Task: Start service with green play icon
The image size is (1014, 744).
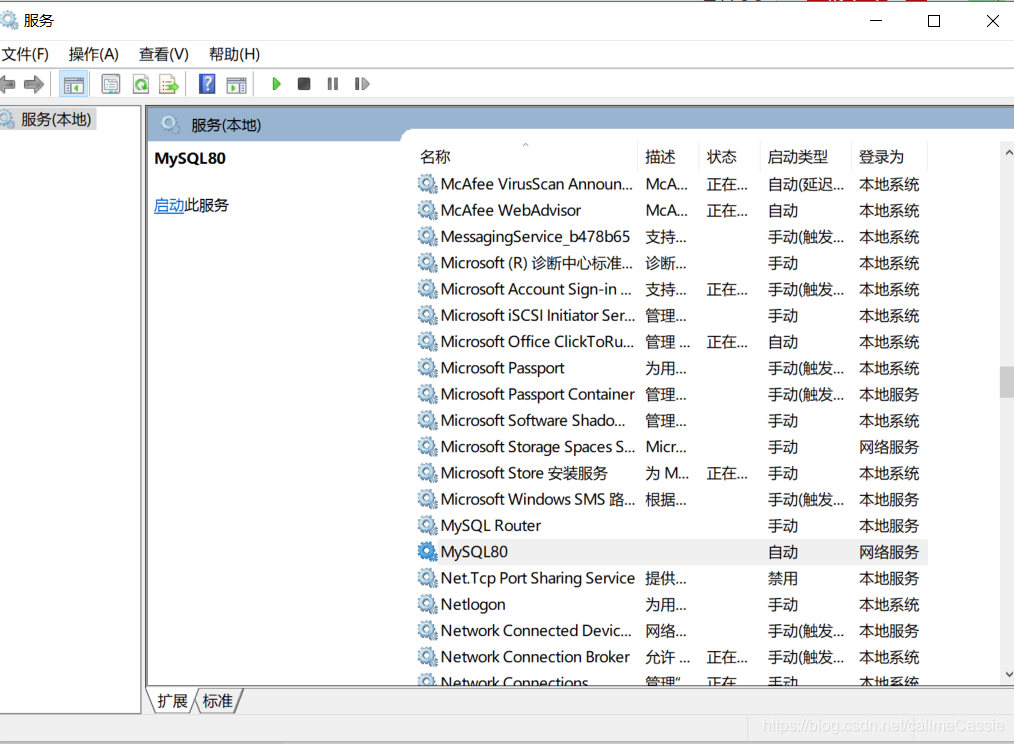Action: (276, 84)
